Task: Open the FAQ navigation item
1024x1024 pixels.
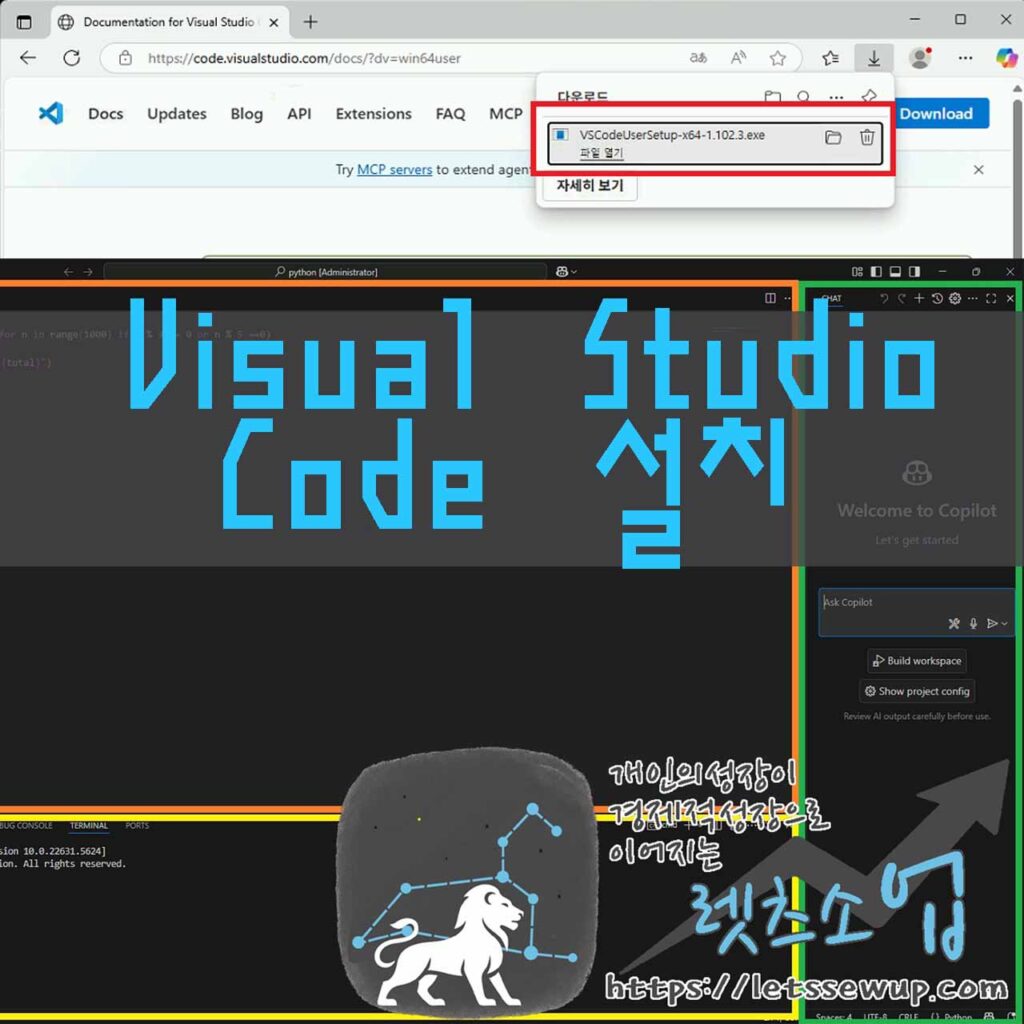Action: (x=450, y=114)
